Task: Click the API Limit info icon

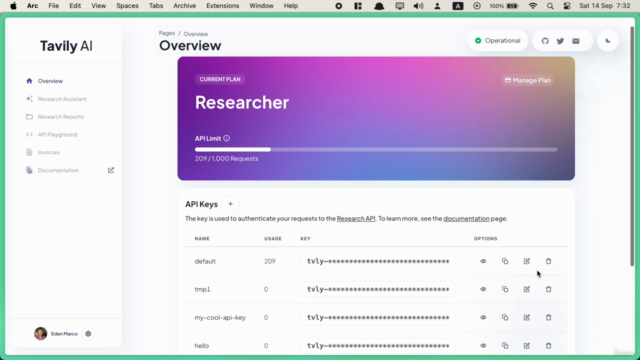Action: [x=227, y=138]
